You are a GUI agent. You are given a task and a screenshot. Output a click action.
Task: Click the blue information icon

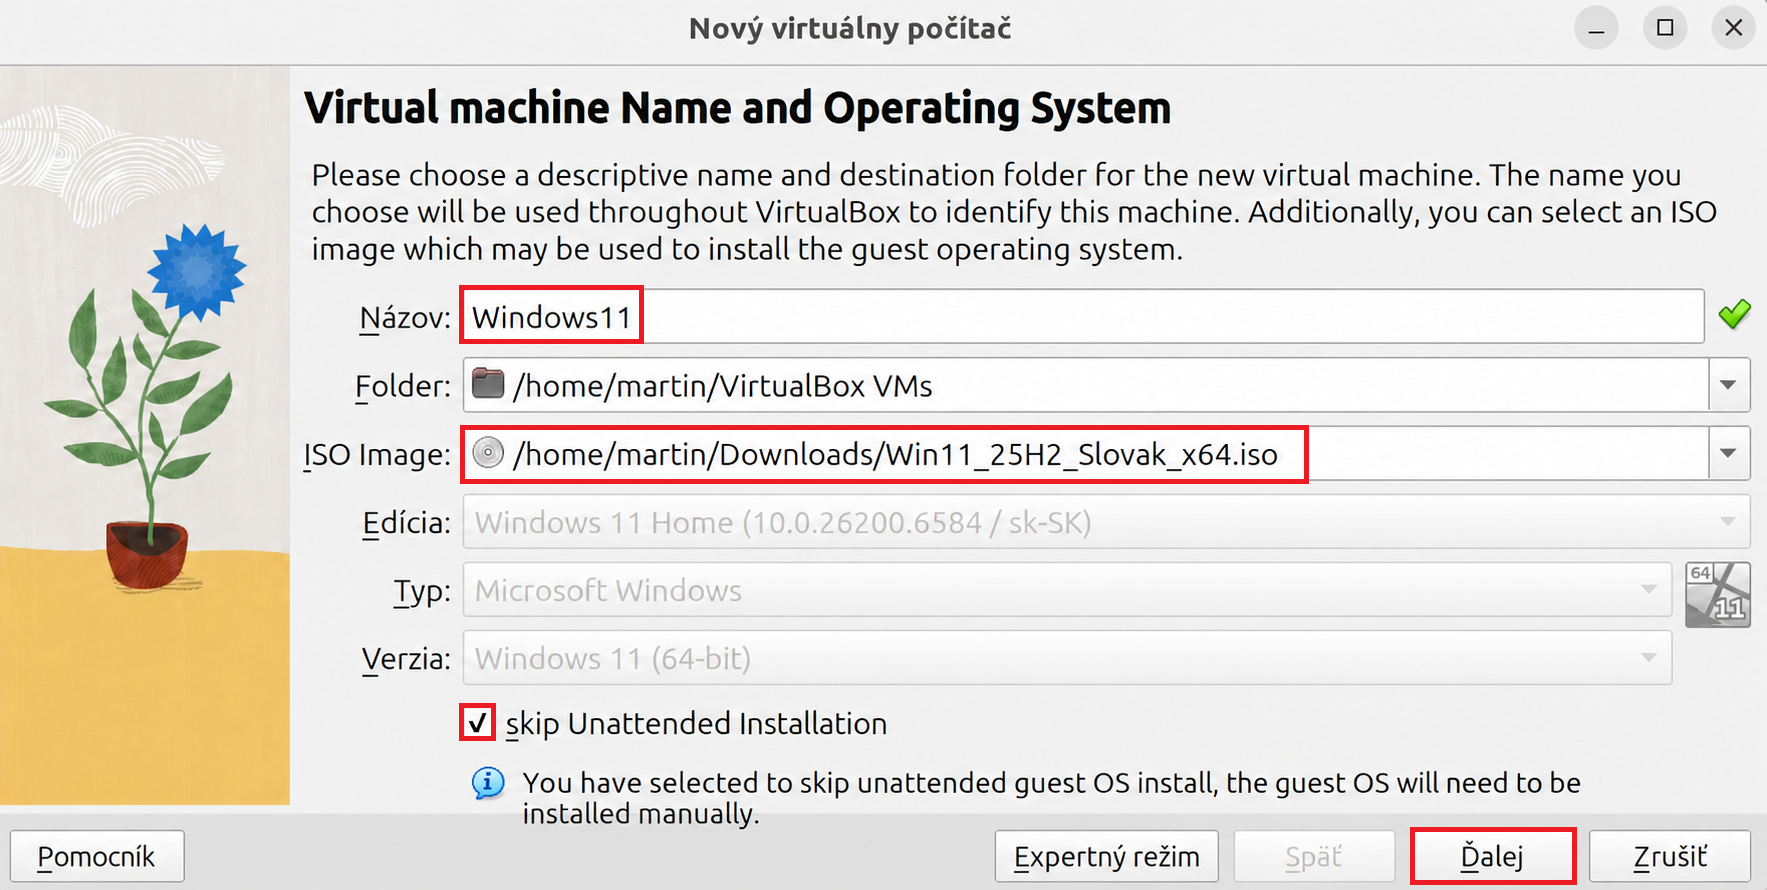point(488,783)
